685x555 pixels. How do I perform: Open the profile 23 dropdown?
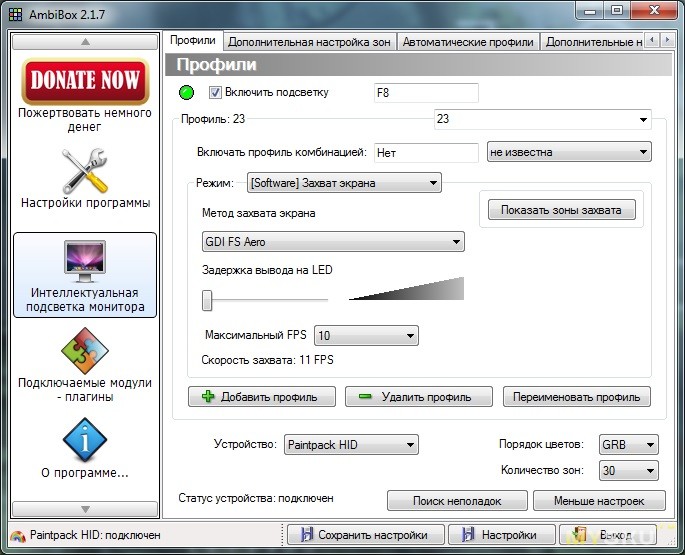(543, 119)
